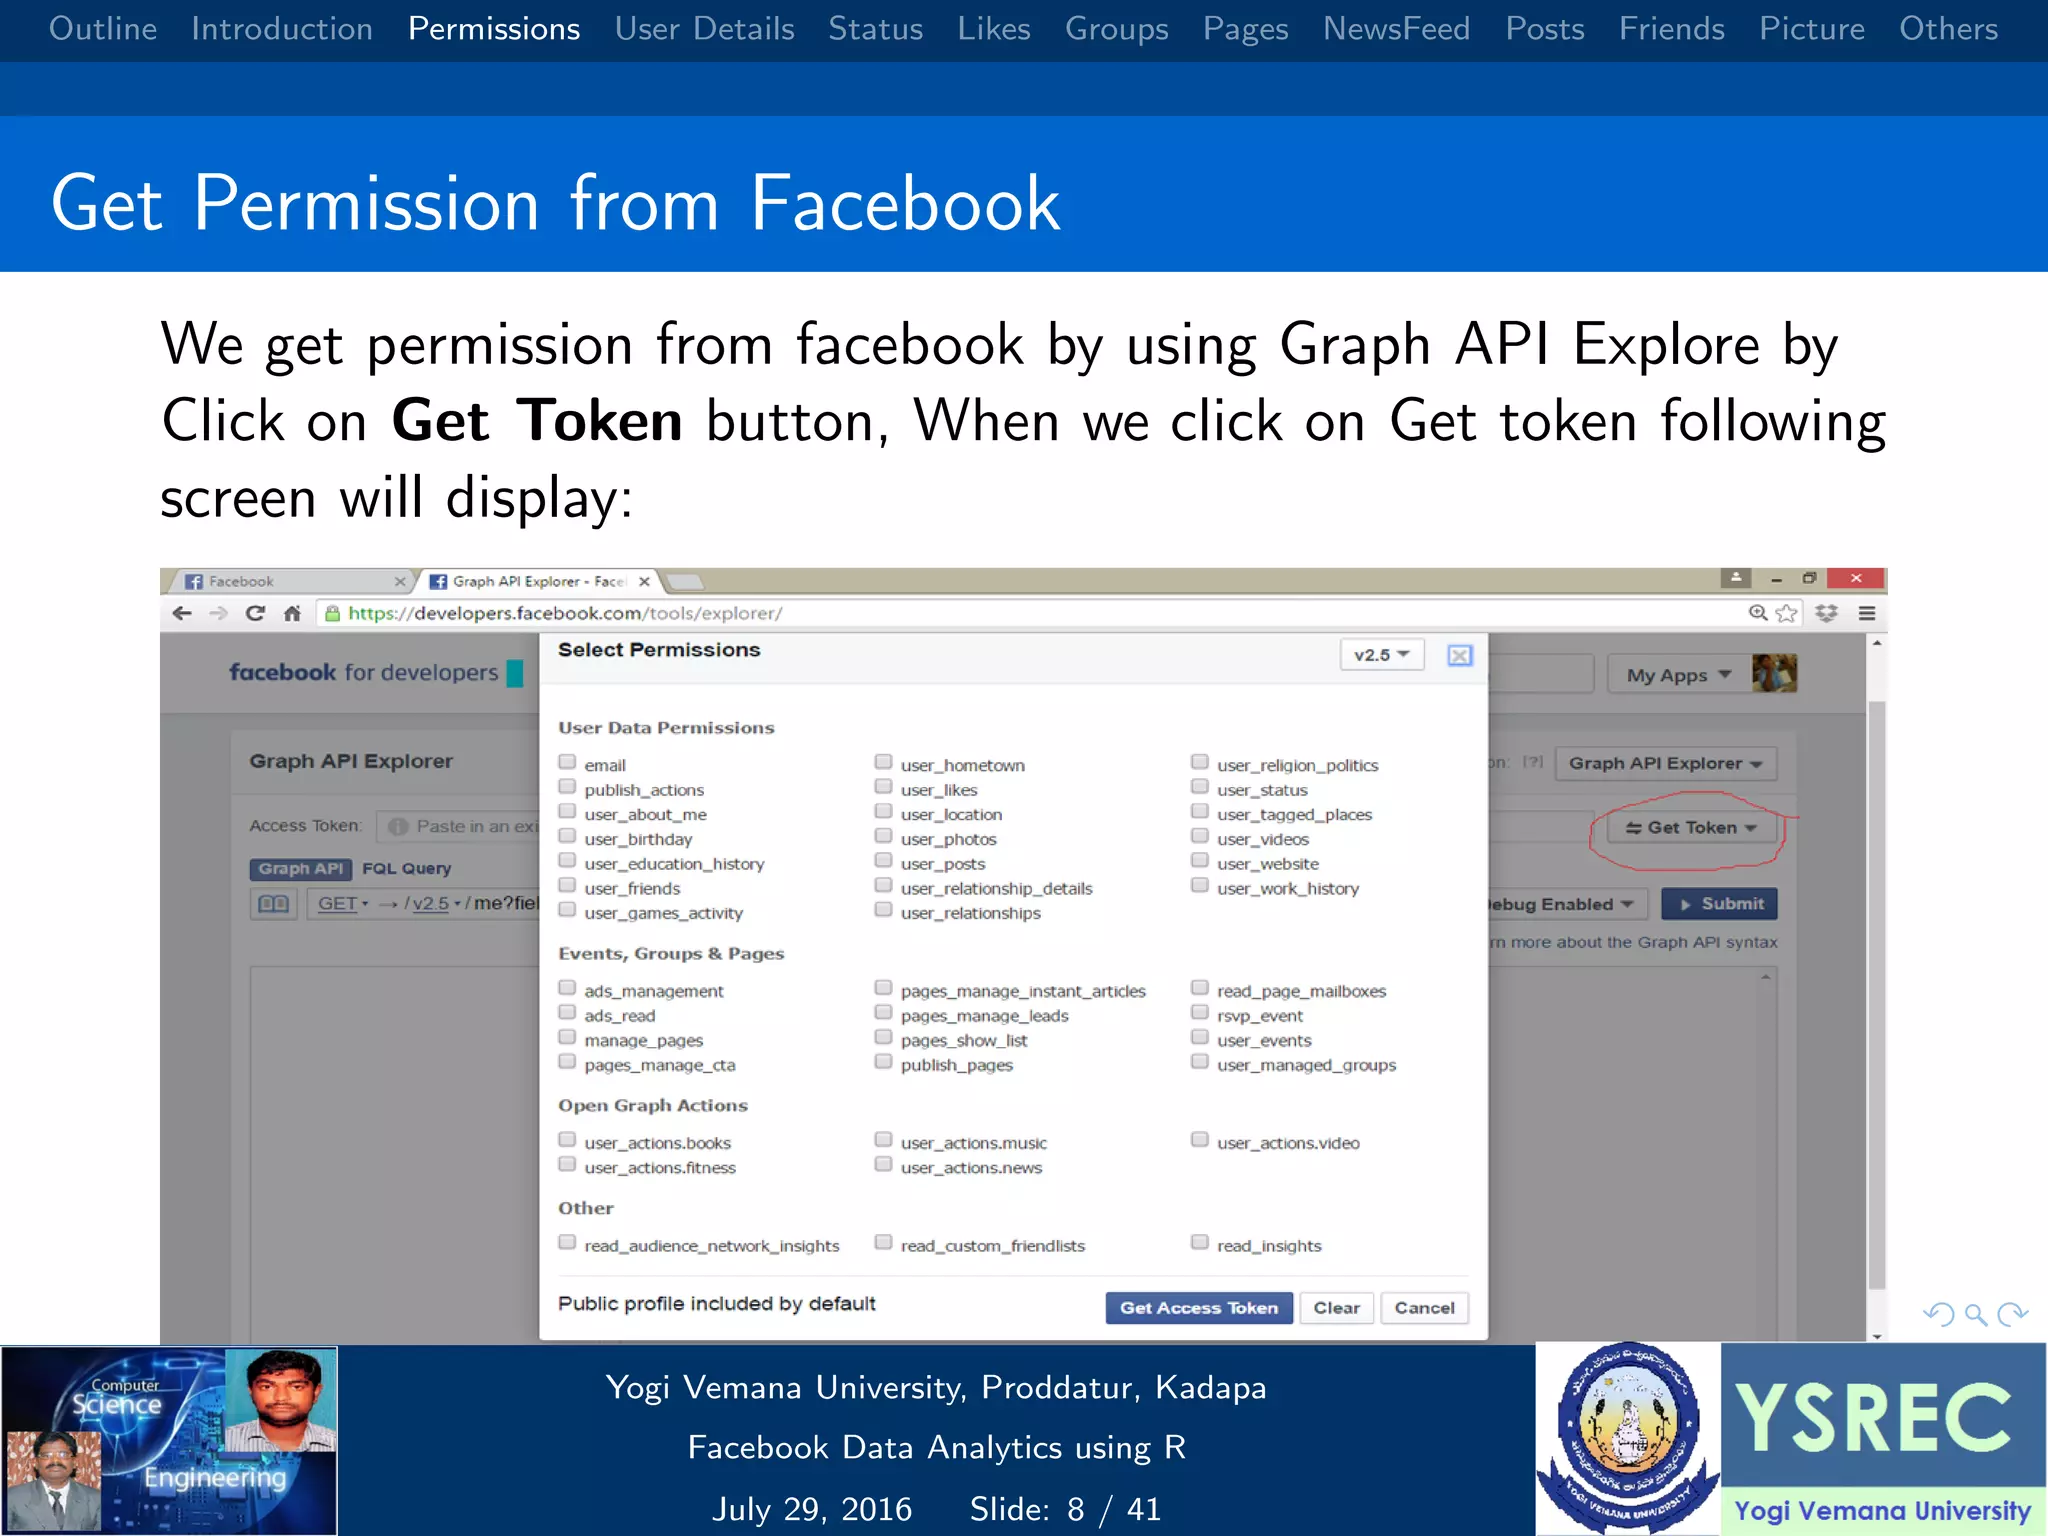The width and height of the screenshot is (2048, 1536).
Task: Click scrollbar down arrow
Action: click(x=1877, y=1336)
